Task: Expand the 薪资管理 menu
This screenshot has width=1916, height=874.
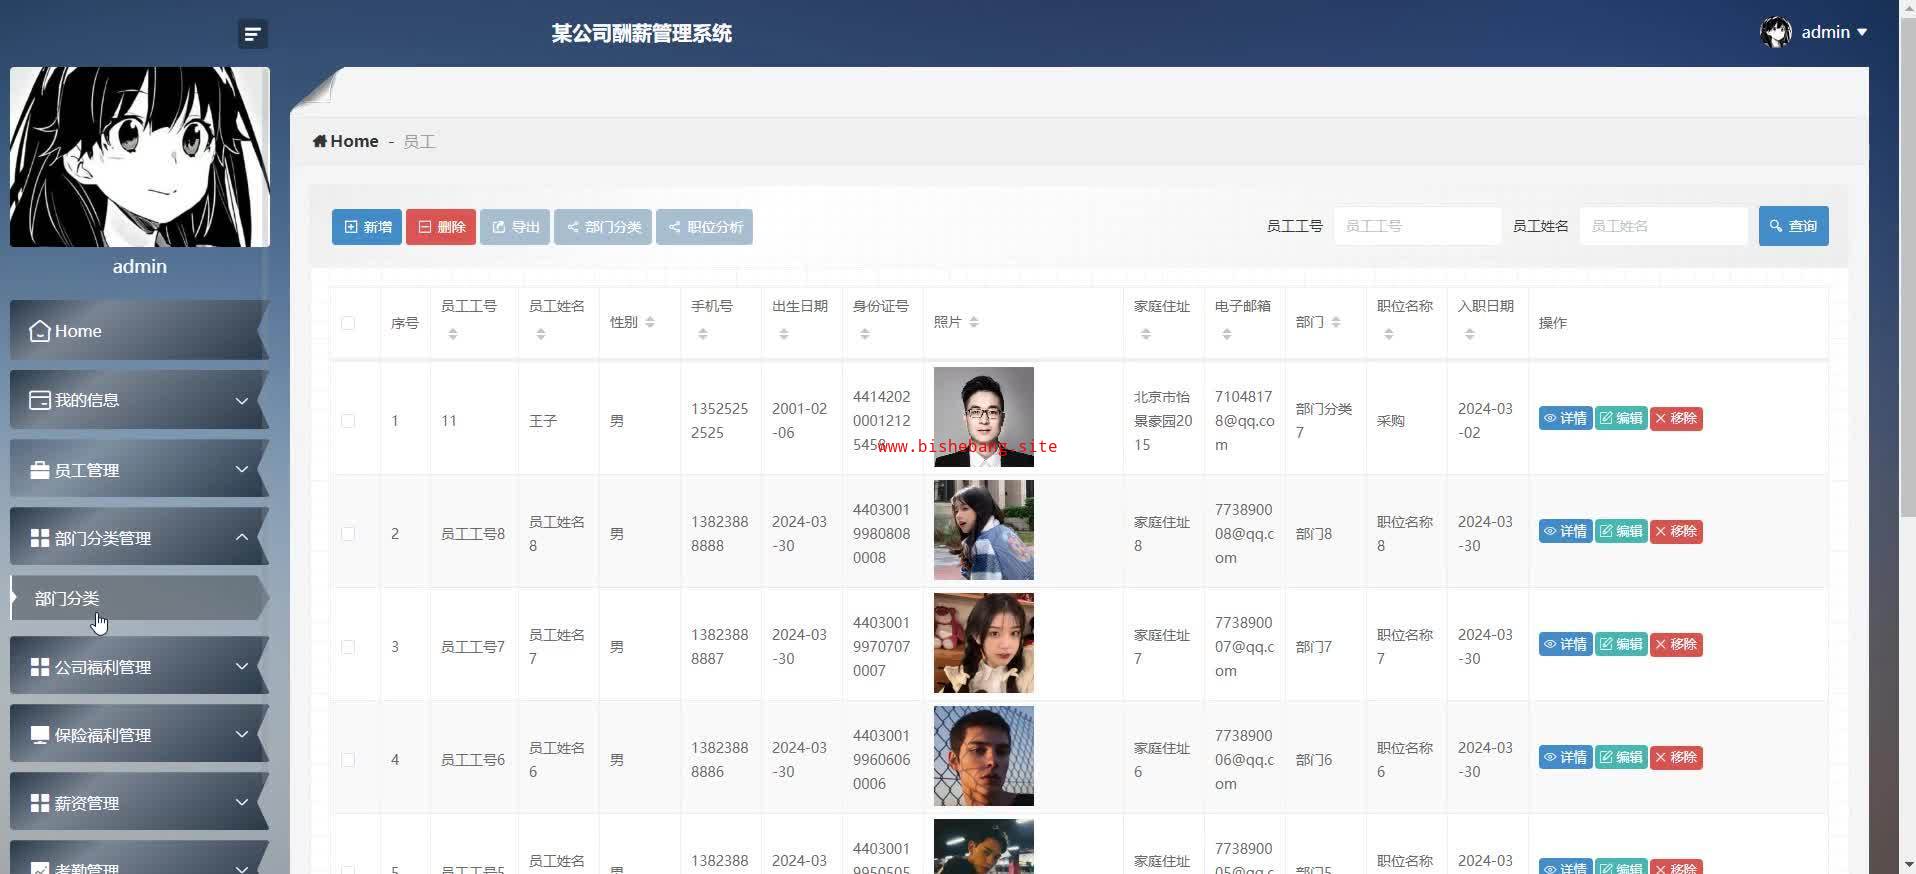Action: (139, 802)
